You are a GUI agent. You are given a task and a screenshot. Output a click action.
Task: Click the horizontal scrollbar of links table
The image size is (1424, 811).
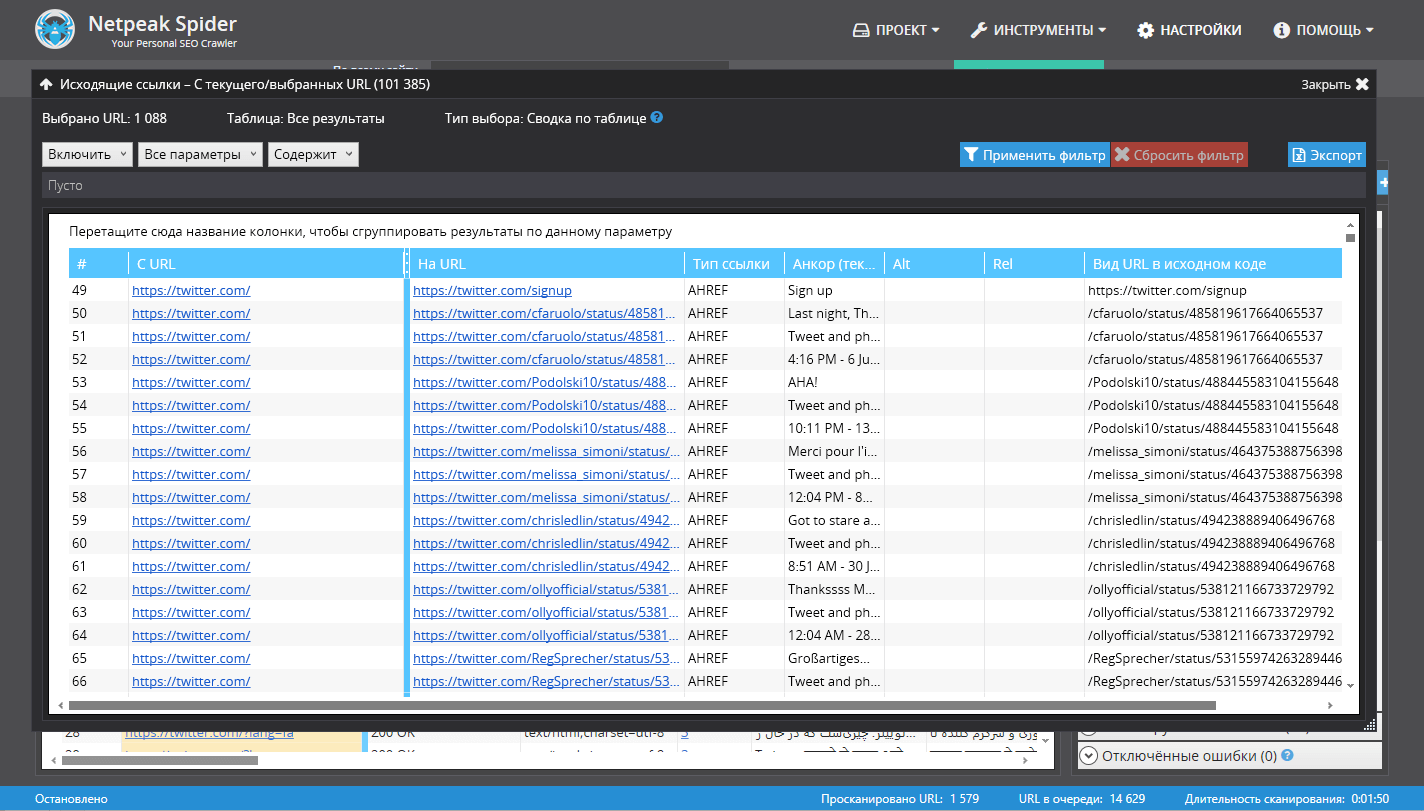point(642,705)
